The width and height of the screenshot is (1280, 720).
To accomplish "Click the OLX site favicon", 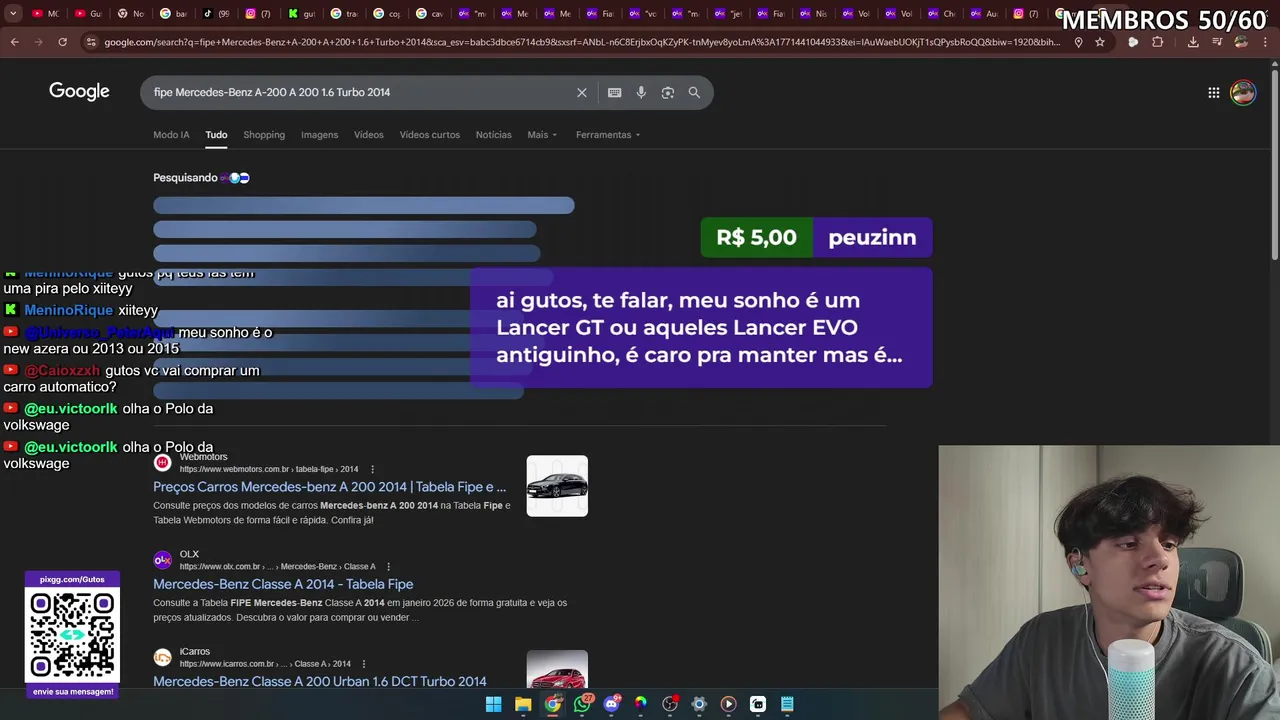I will (162, 560).
